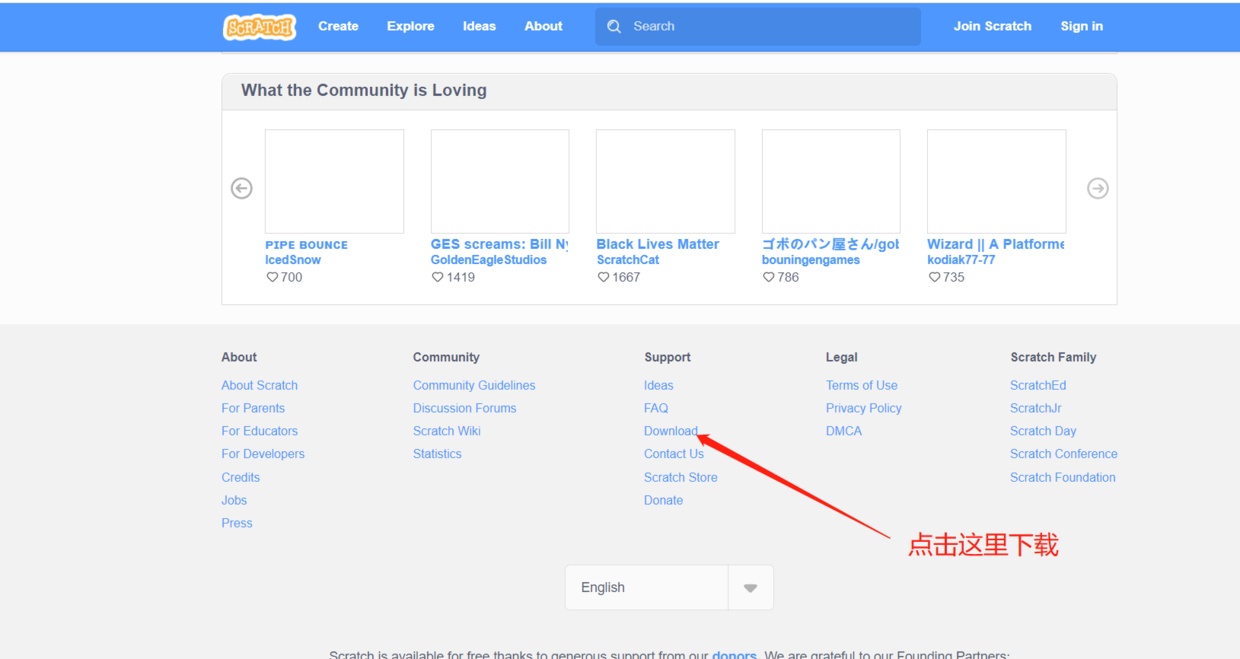Click the About Scratch footer link
Screen dimensions: 1240x659
point(259,385)
